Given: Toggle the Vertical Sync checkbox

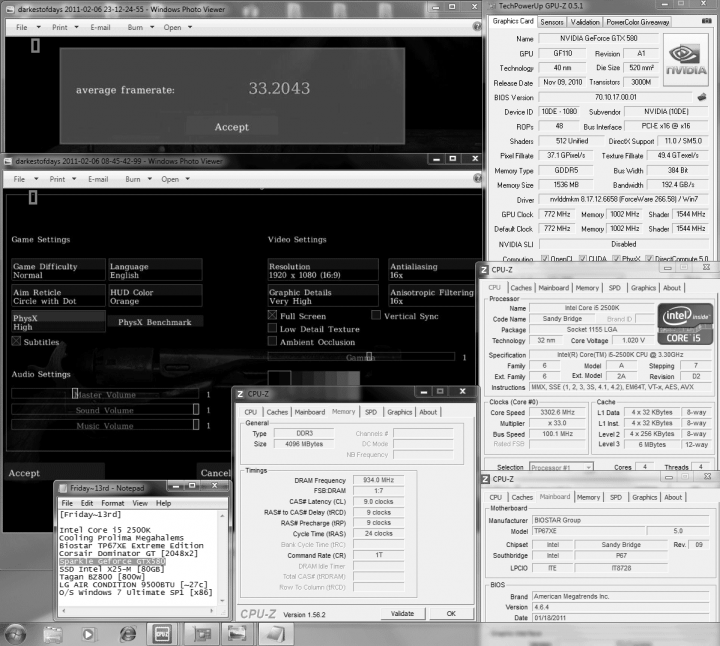Looking at the screenshot, I should pos(376,315).
